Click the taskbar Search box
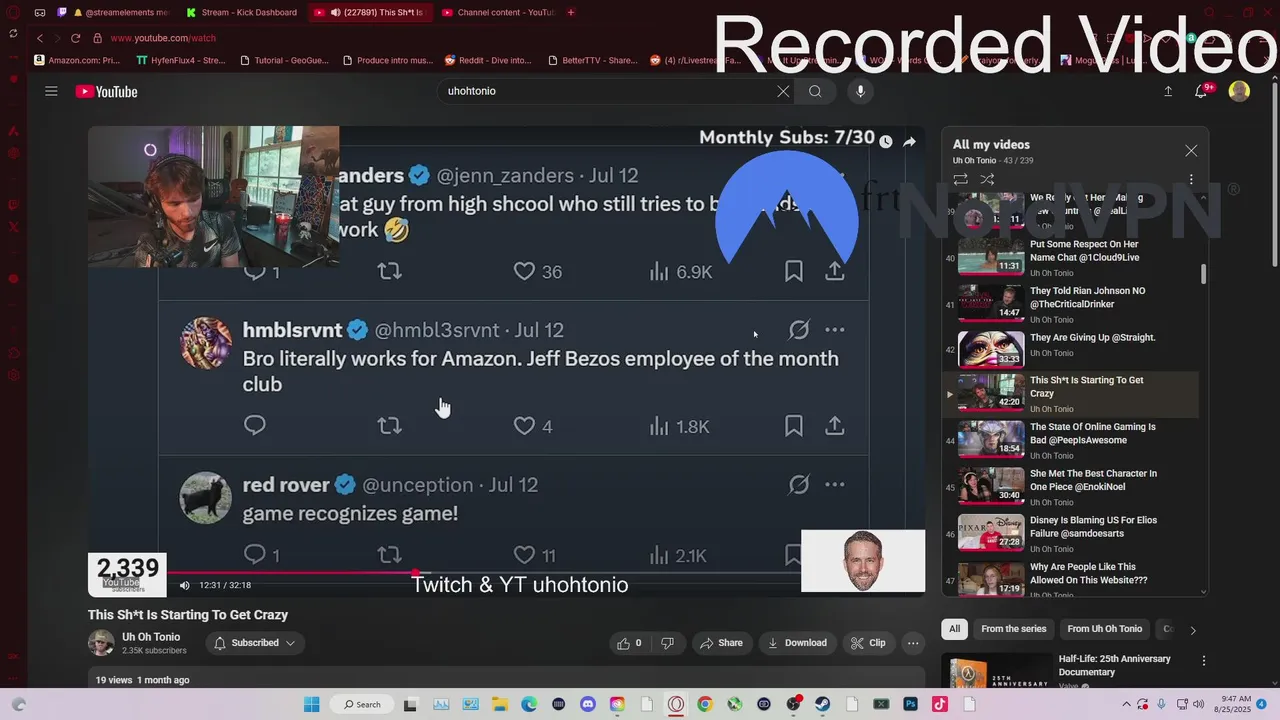Viewport: 1280px width, 720px height. click(x=362, y=704)
